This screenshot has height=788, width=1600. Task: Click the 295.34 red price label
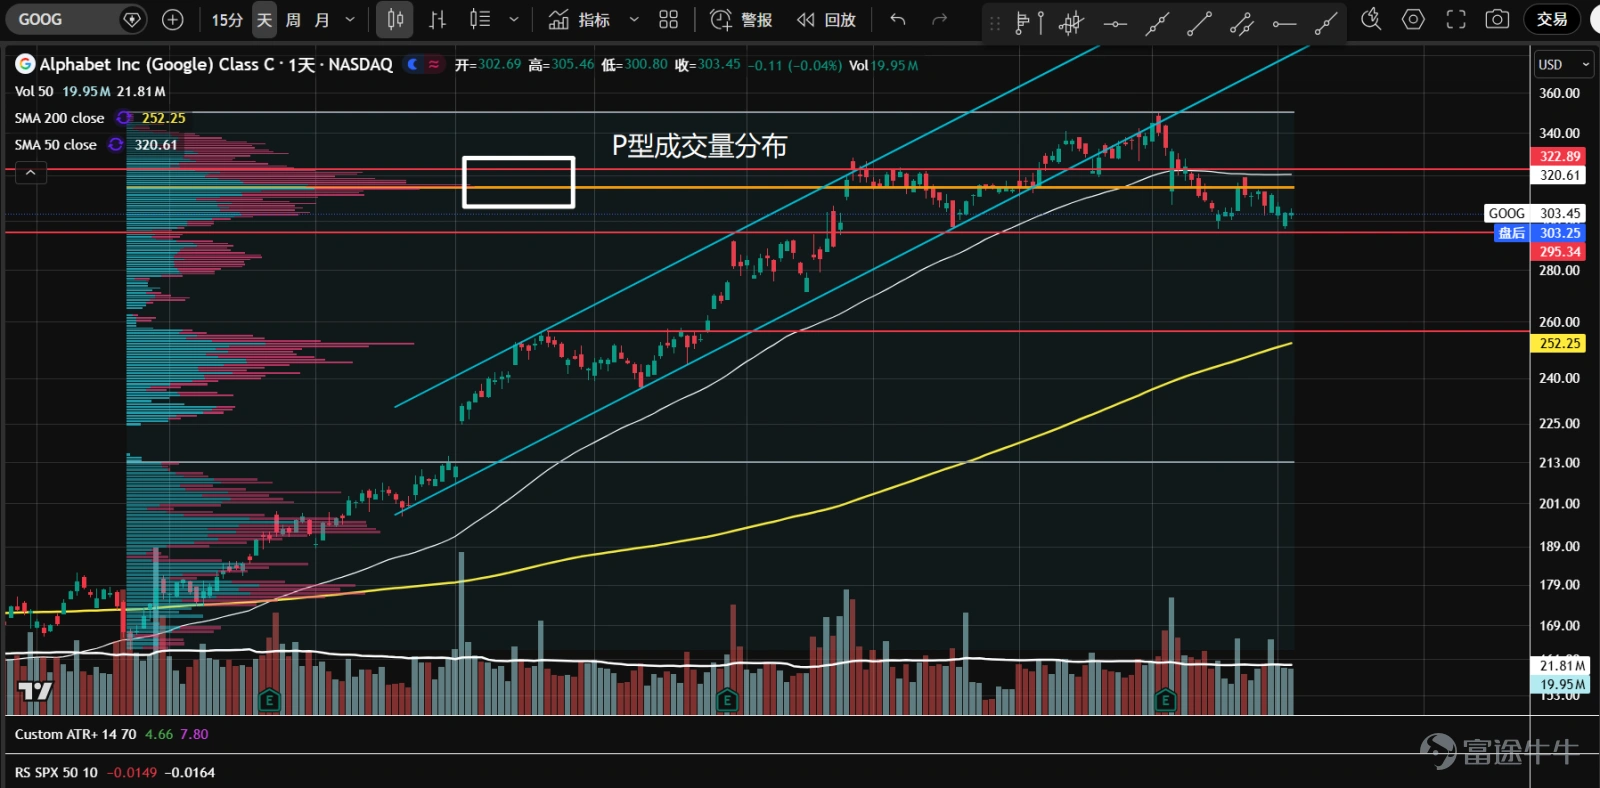1559,251
